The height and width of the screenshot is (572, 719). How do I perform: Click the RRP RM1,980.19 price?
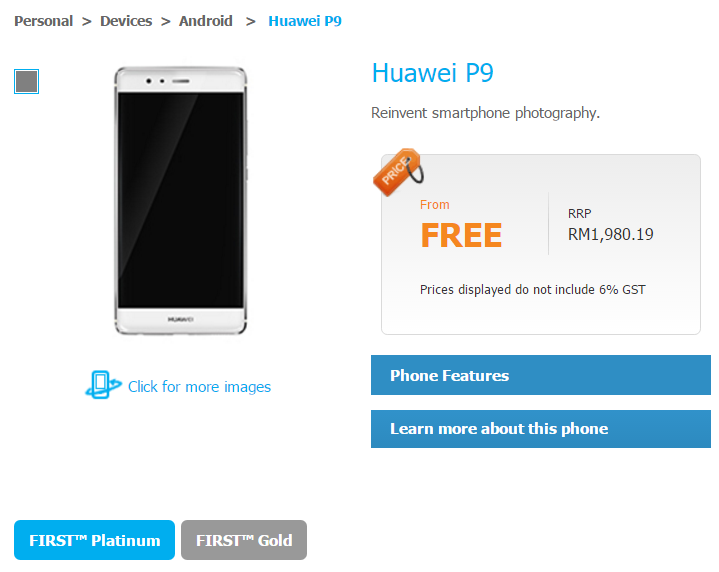point(610,226)
